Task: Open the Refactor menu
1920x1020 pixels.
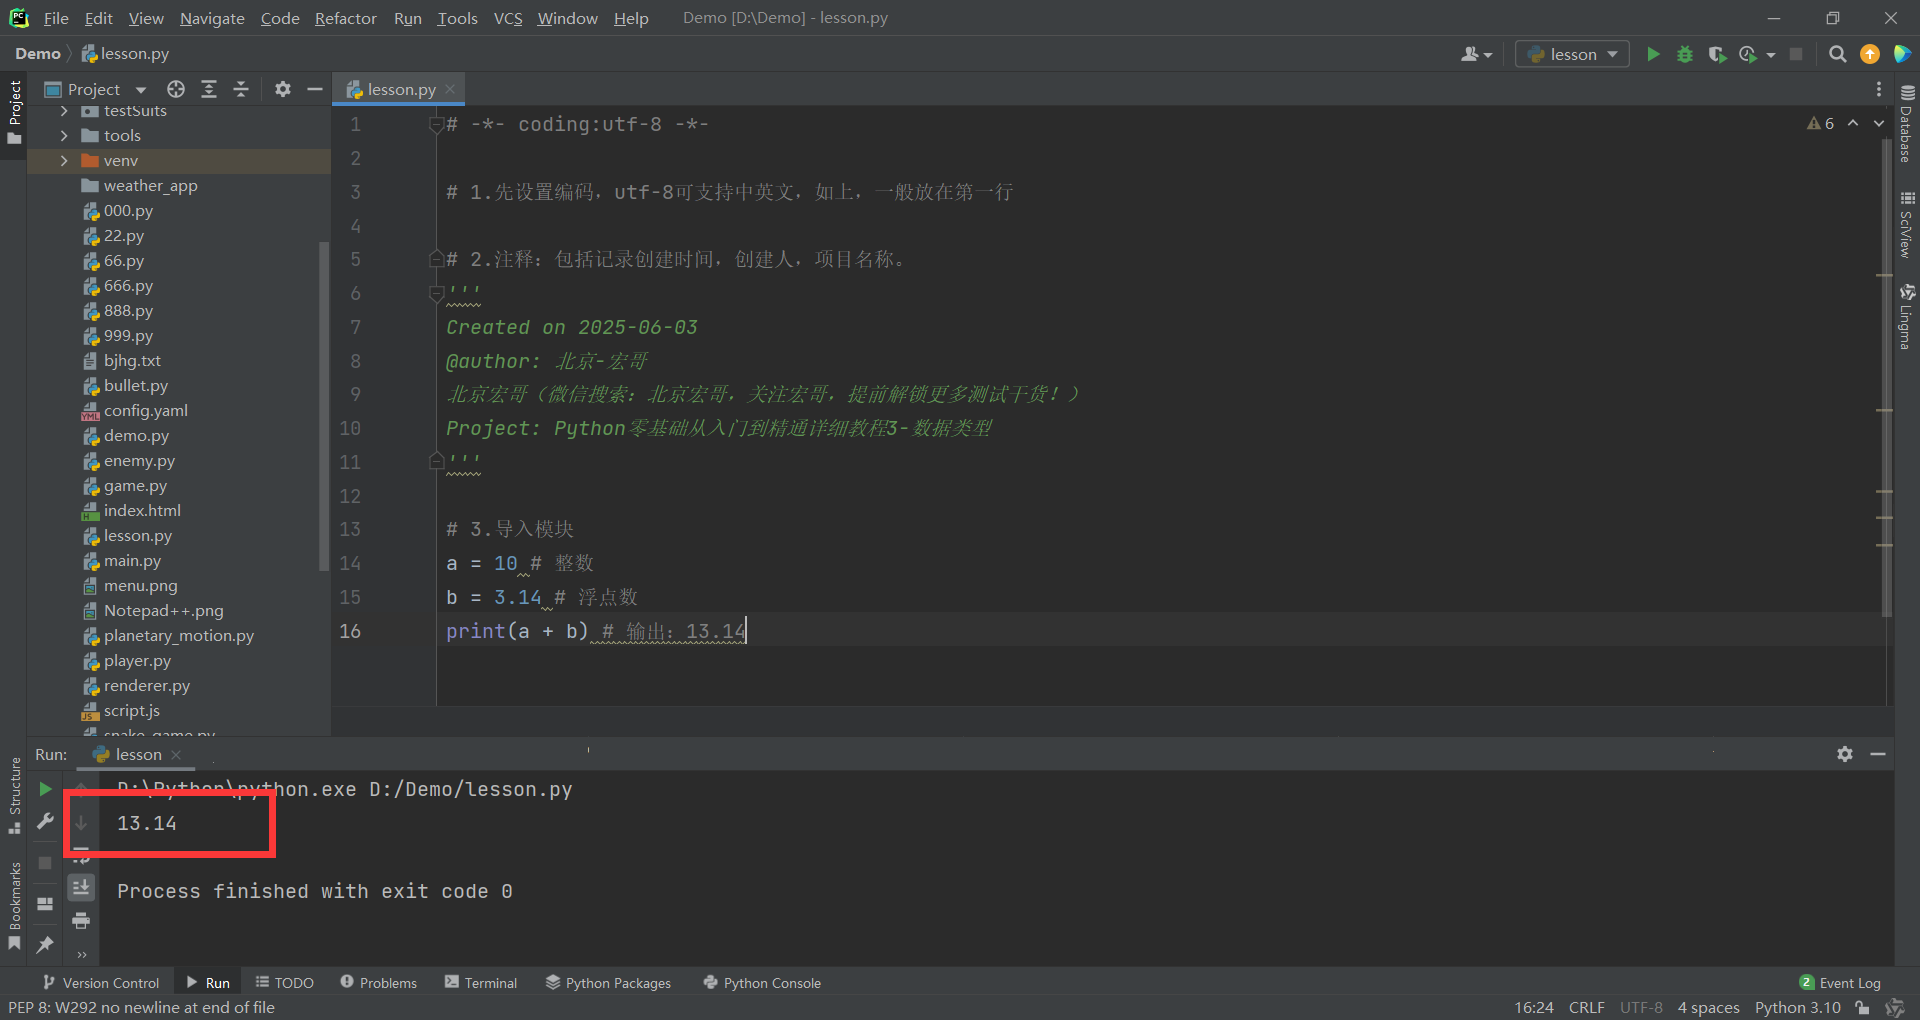Action: pos(345,18)
